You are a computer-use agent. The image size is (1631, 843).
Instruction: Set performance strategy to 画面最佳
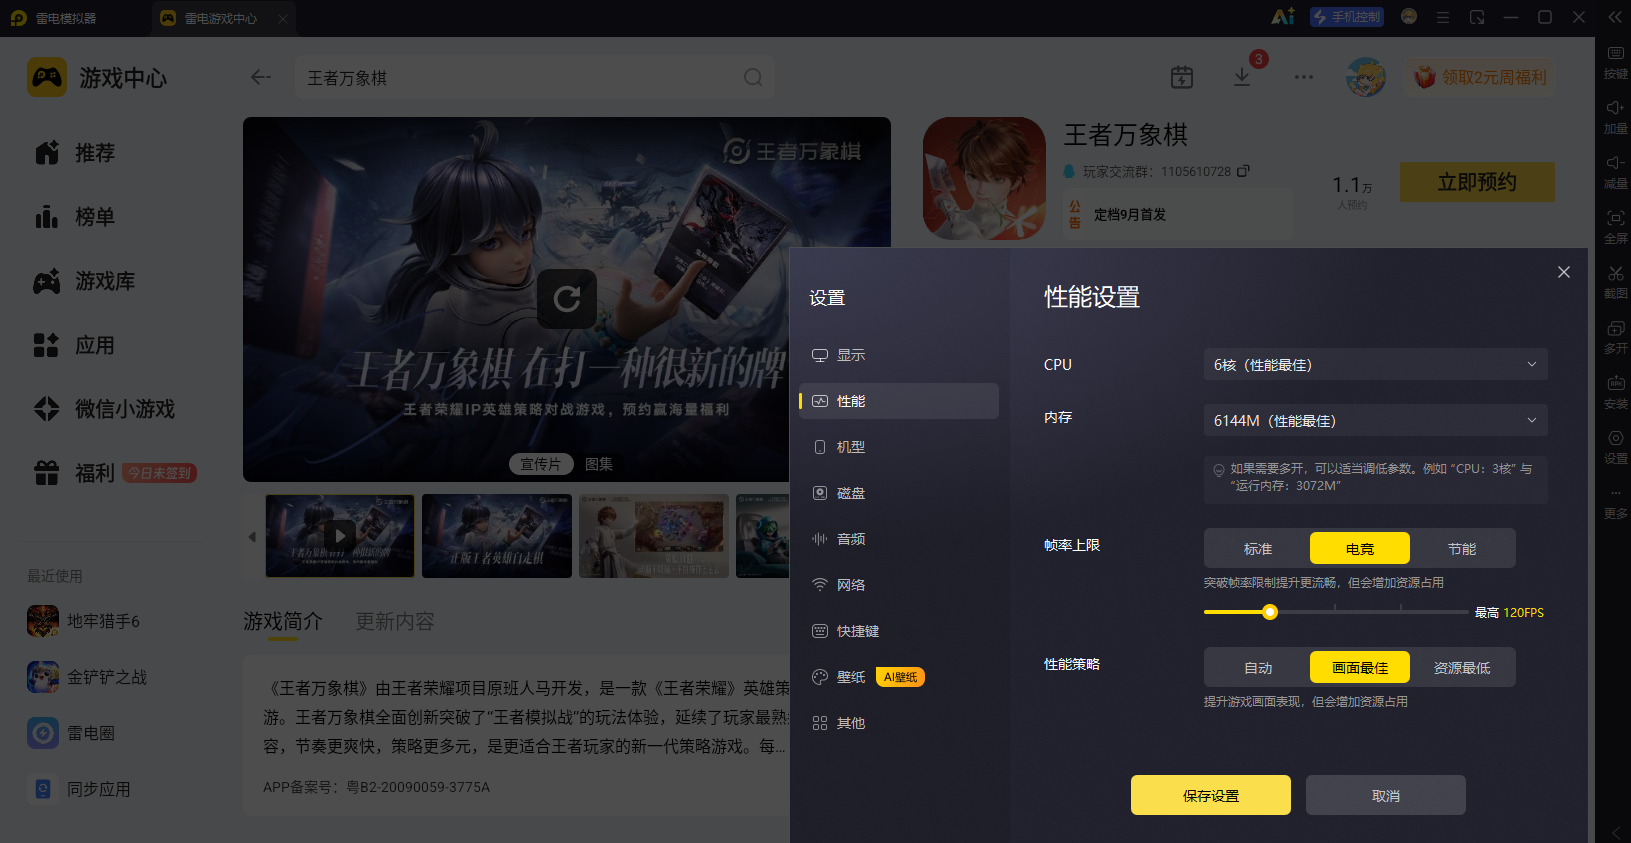pos(1360,667)
